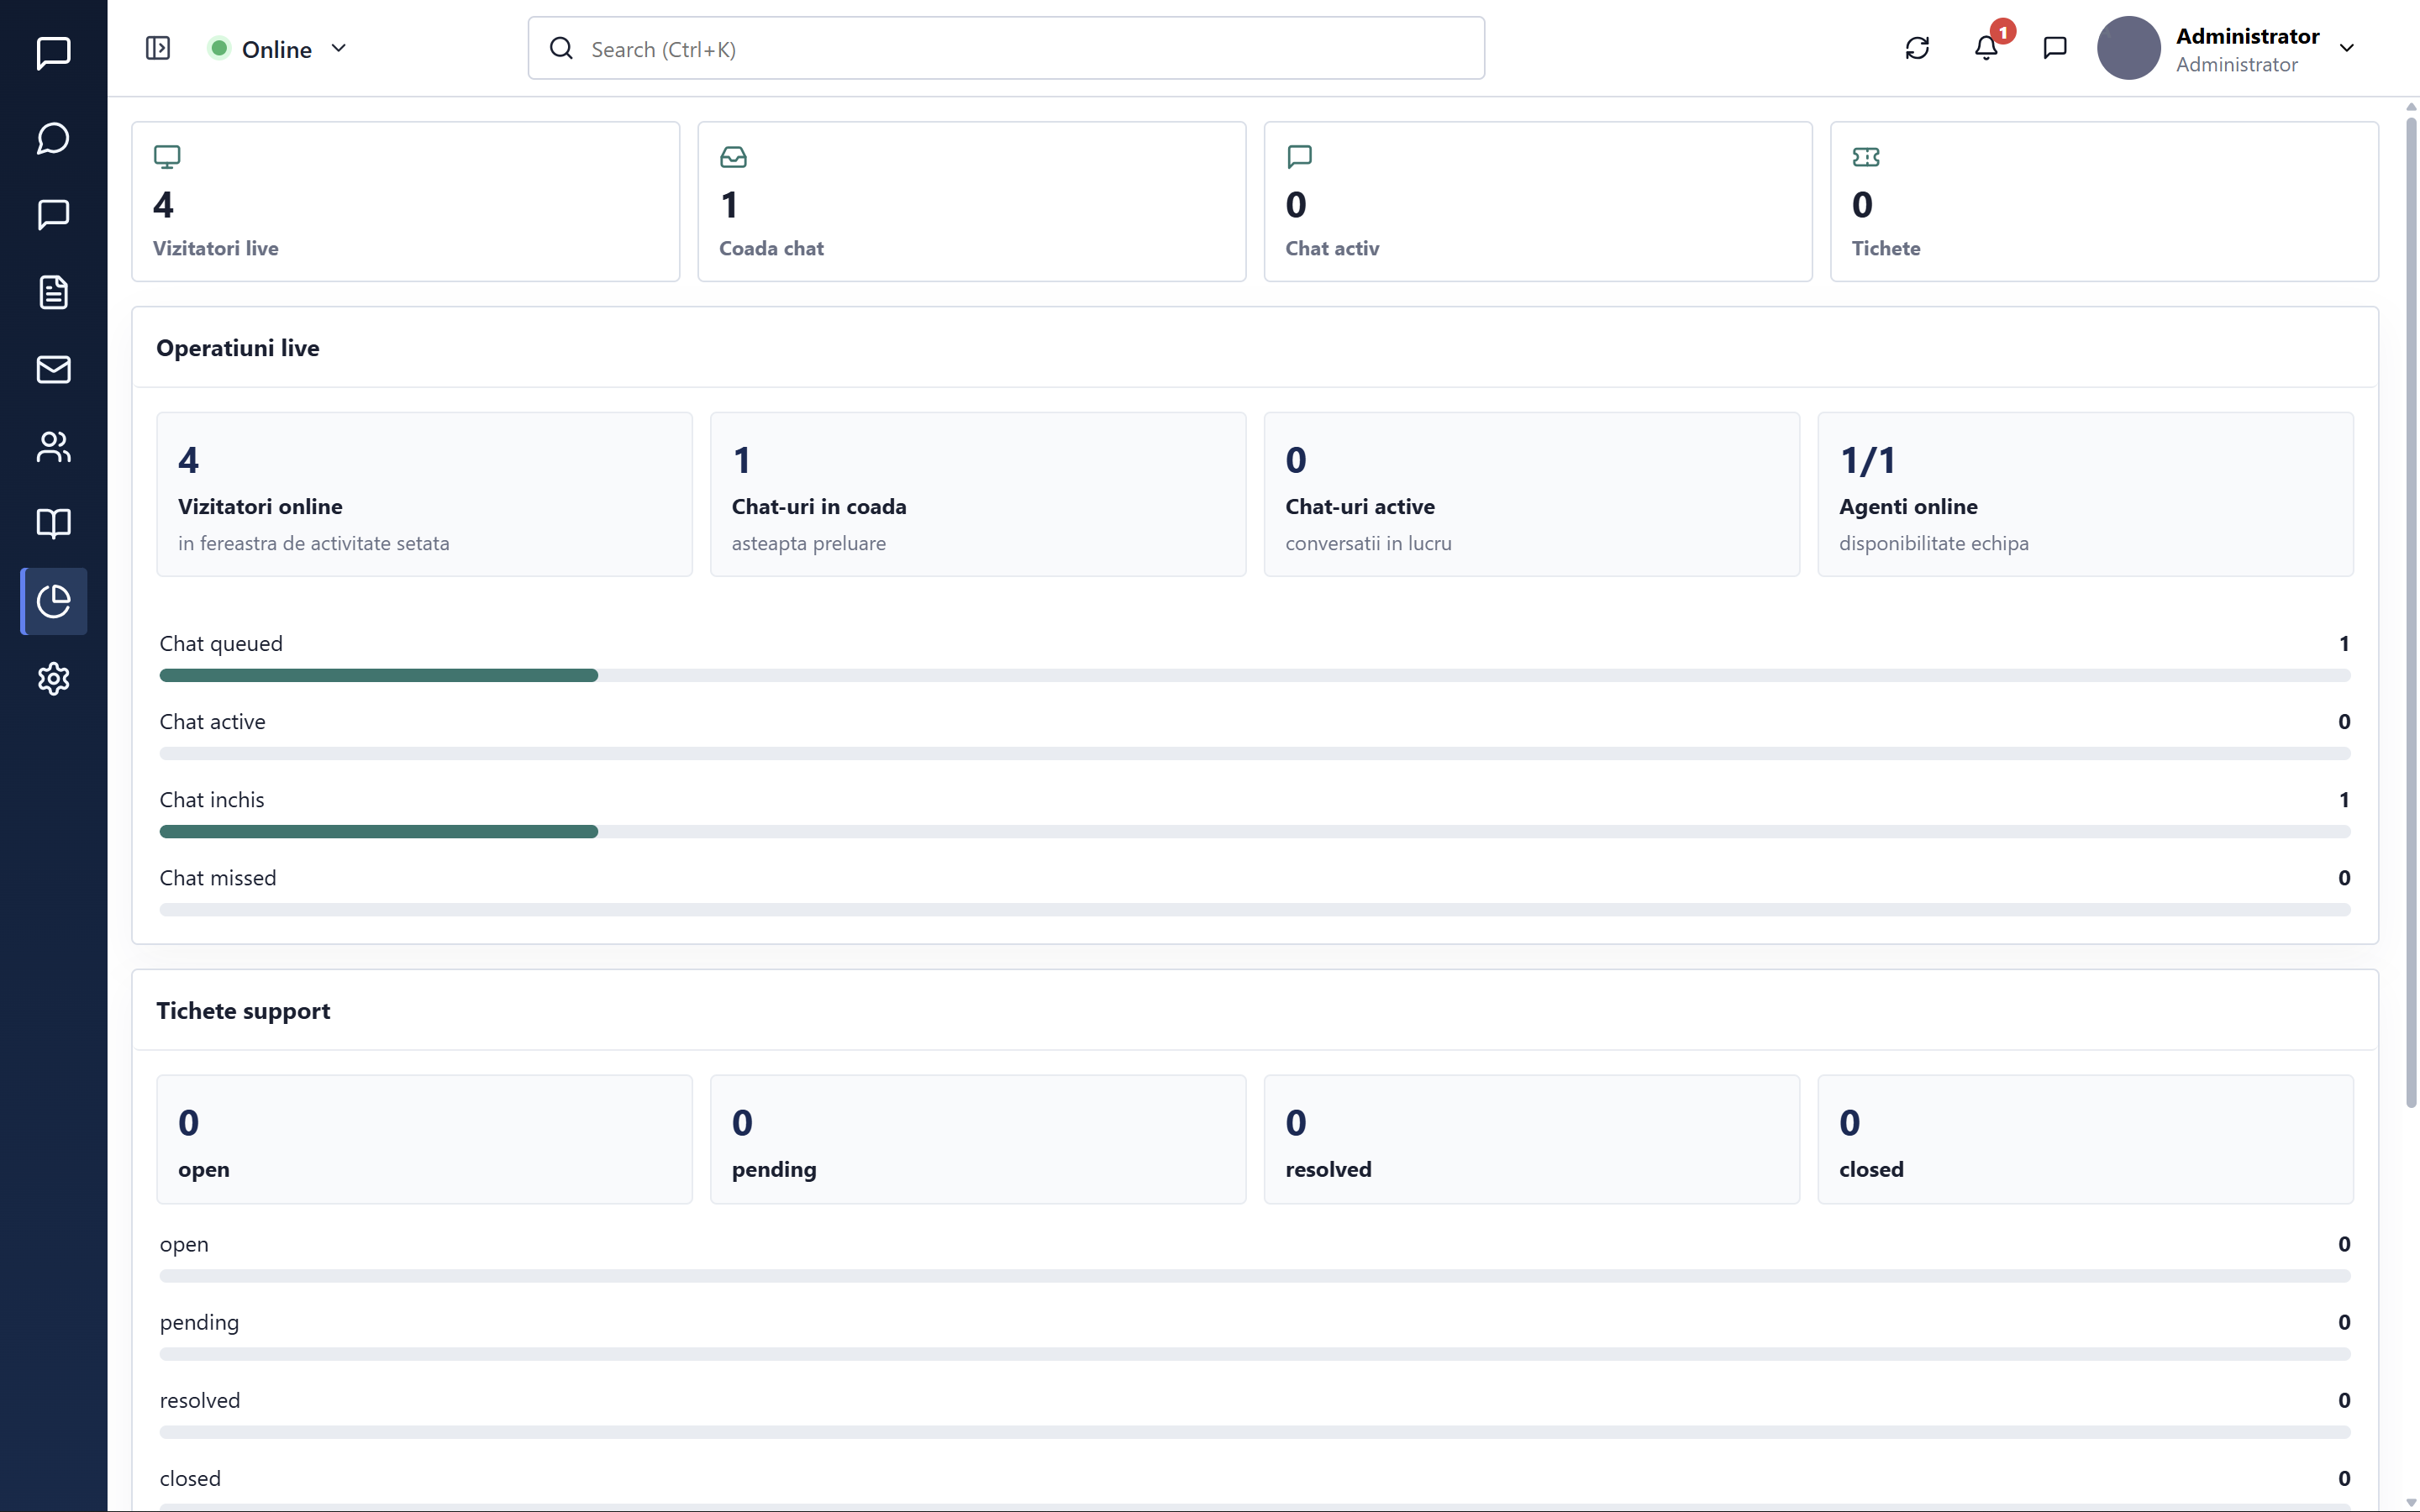Click the Vizitatori online tile
Image resolution: width=2420 pixels, height=1512 pixels.
tap(424, 494)
